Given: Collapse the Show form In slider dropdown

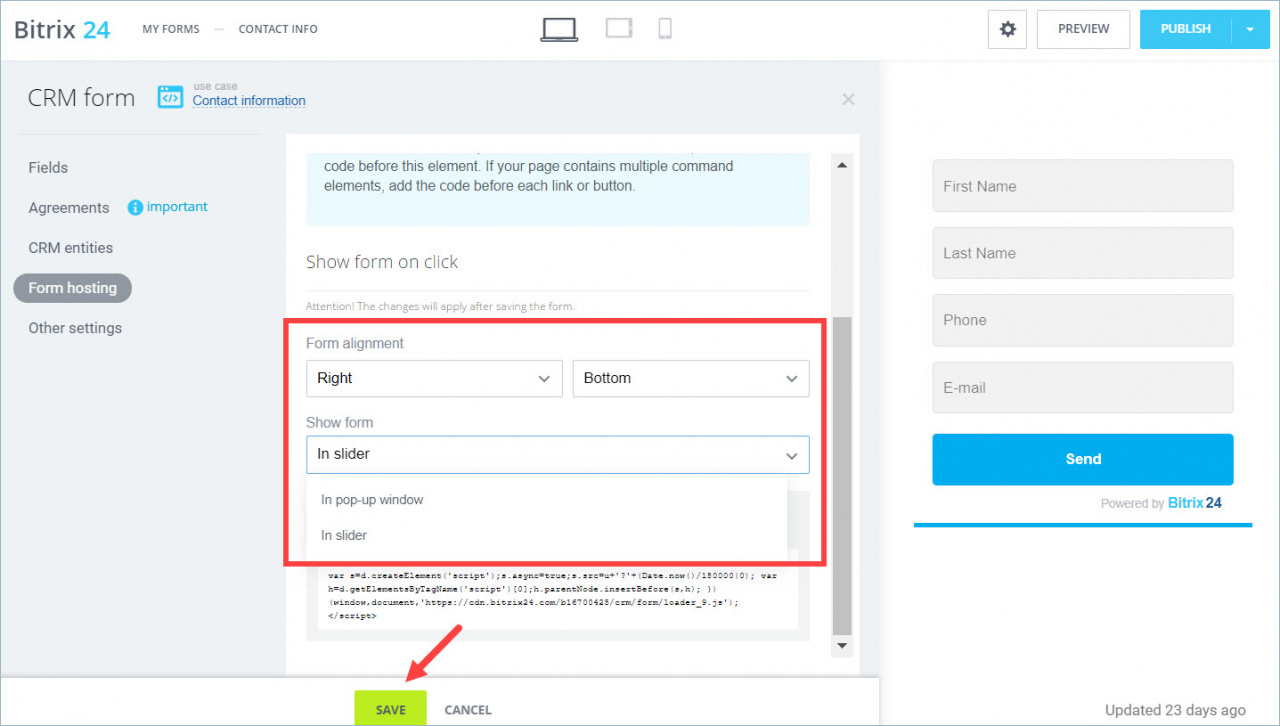Looking at the screenshot, I should pyautogui.click(x=558, y=454).
